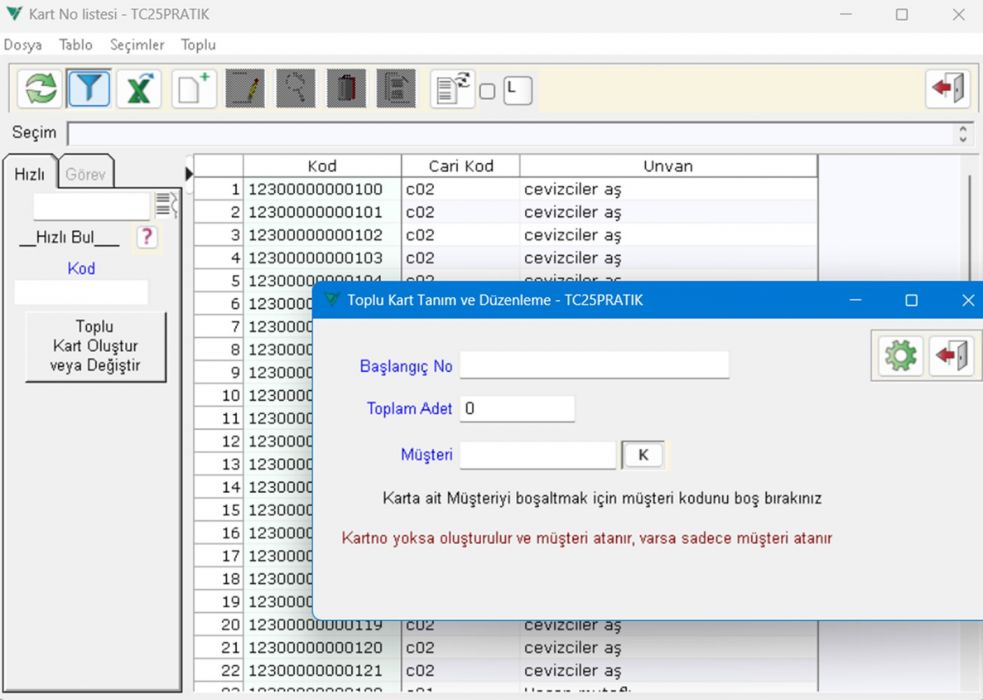The width and height of the screenshot is (983, 700).
Task: Click the red door exit icon in main toolbar
Action: click(x=946, y=89)
